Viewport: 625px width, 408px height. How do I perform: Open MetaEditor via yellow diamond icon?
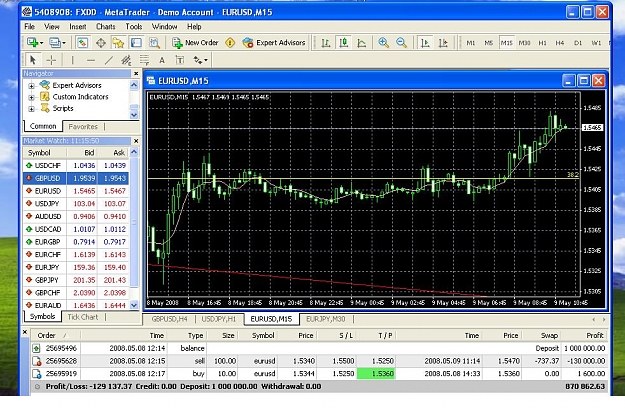coord(230,43)
